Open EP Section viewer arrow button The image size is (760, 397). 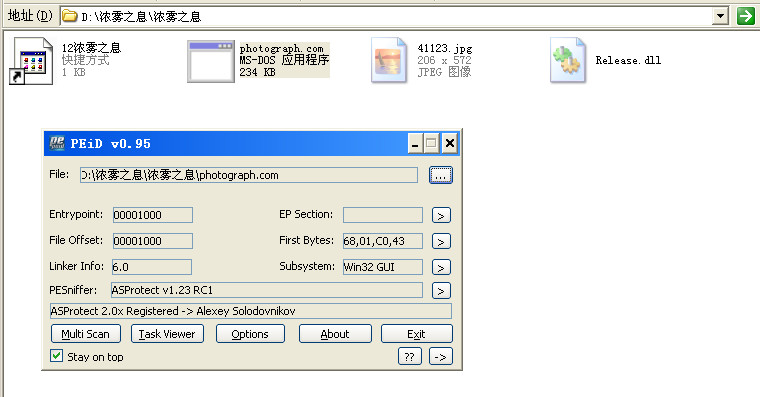pyautogui.click(x=441, y=215)
